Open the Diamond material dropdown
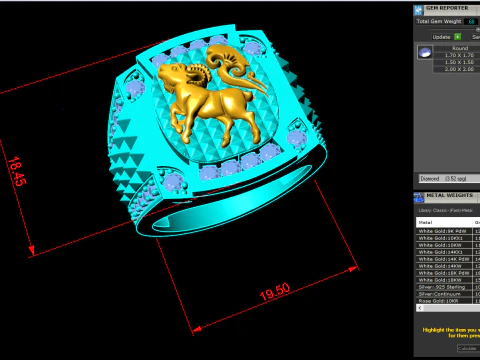 pyautogui.click(x=449, y=179)
